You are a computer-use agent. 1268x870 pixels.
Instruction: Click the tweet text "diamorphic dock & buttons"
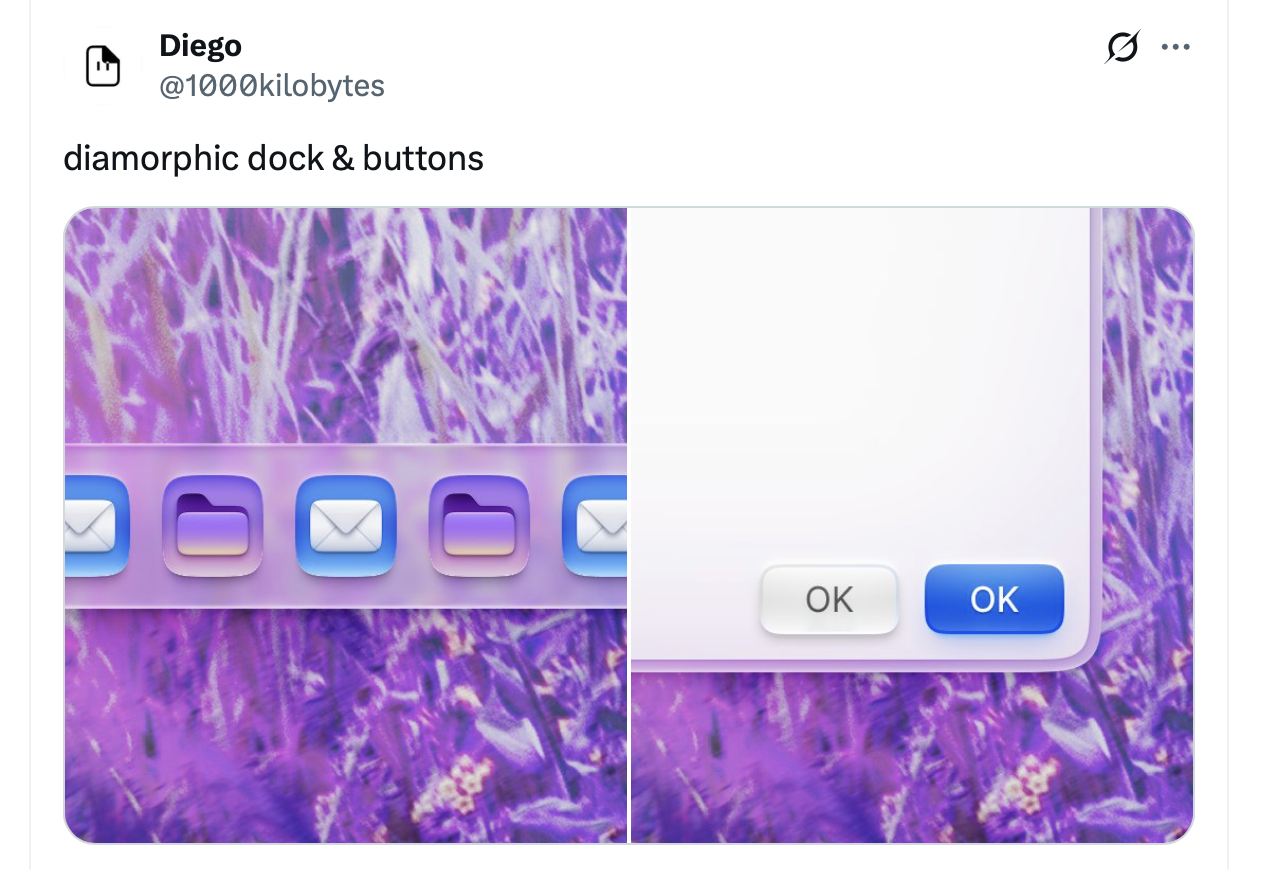[273, 158]
